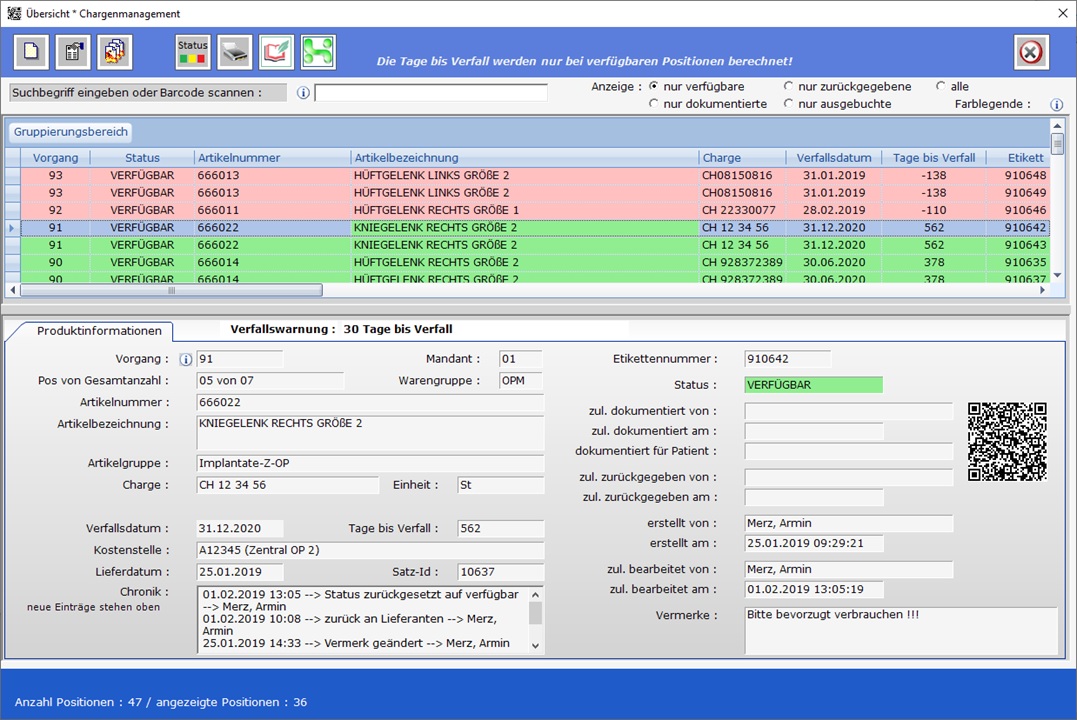The width and height of the screenshot is (1077, 720).
Task: Click the Gruppierungsbereich button
Action: (x=71, y=132)
